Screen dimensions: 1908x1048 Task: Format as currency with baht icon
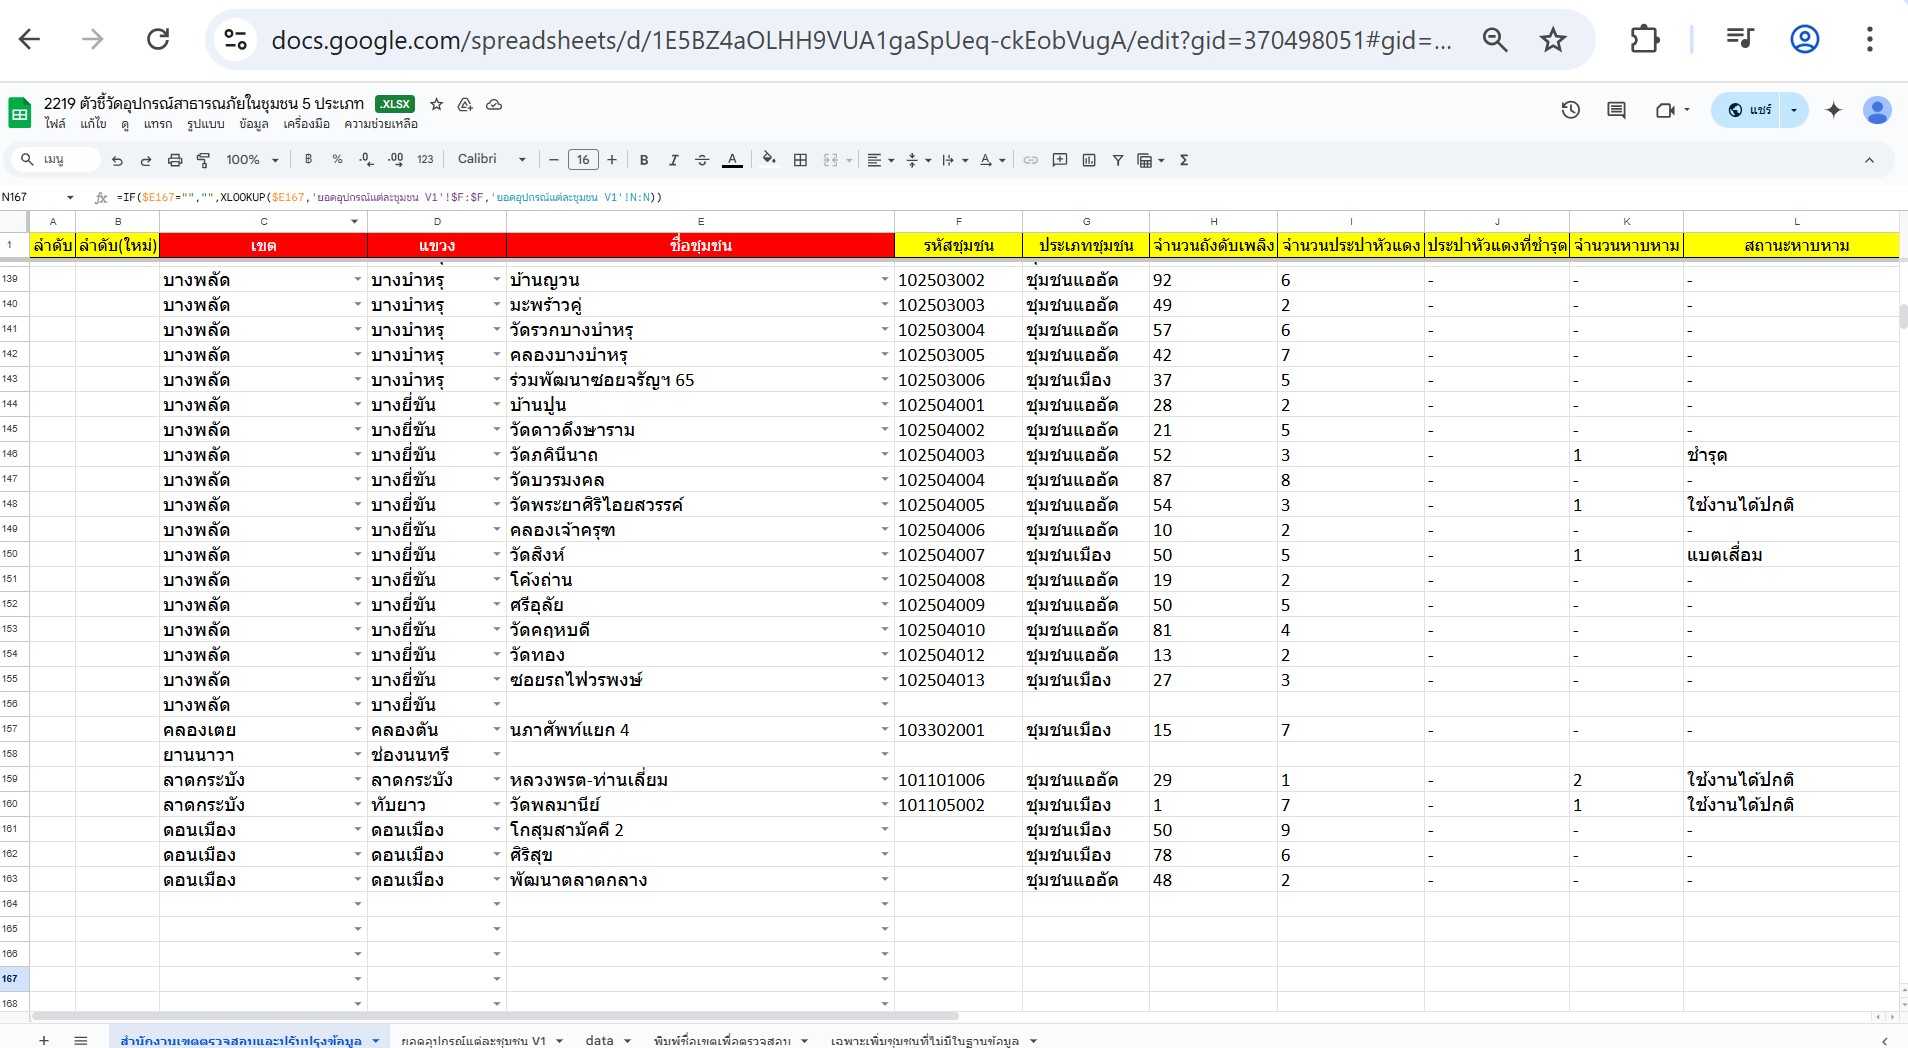tap(308, 159)
